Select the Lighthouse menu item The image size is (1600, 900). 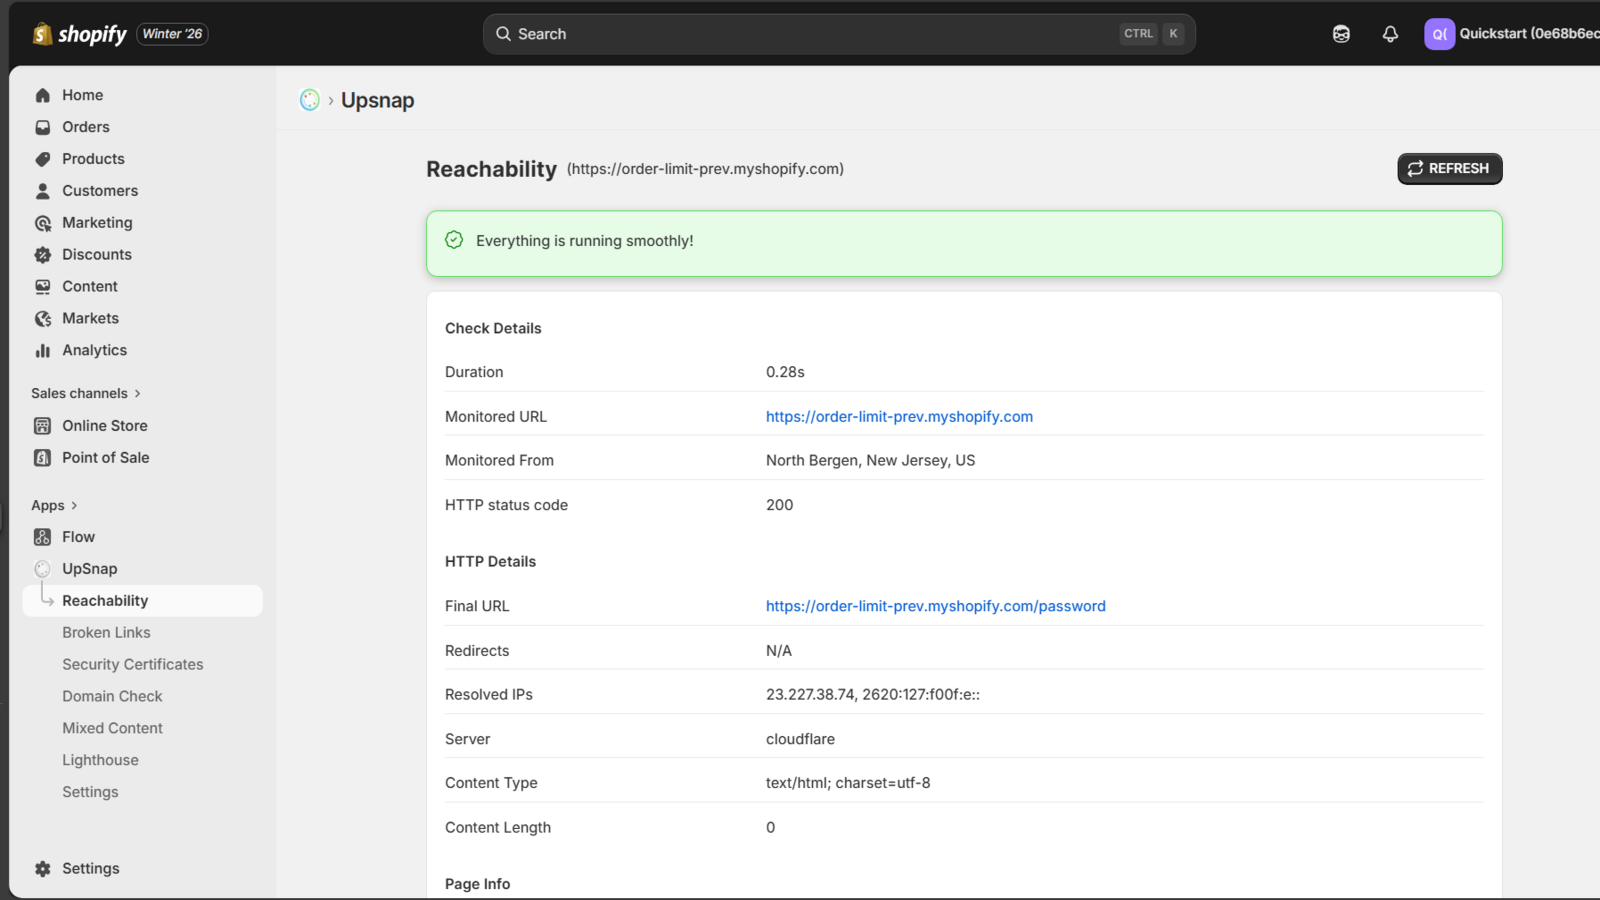click(100, 760)
